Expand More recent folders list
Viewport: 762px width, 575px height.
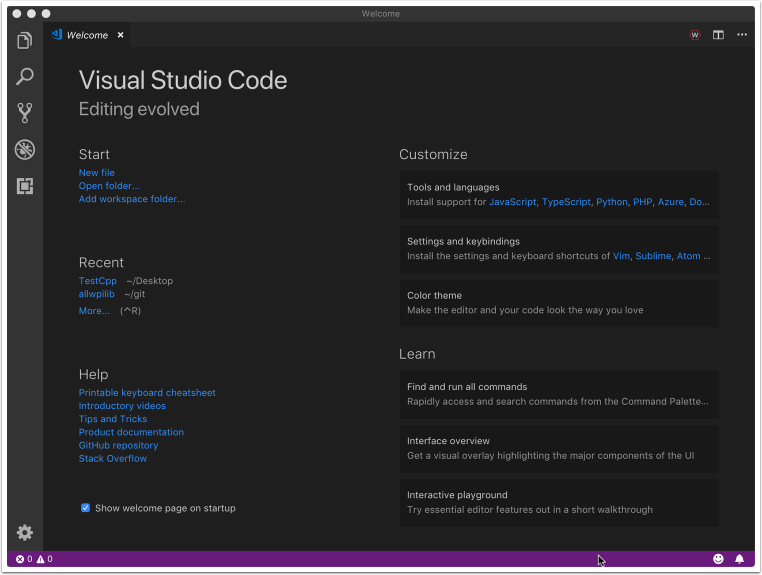[94, 311]
